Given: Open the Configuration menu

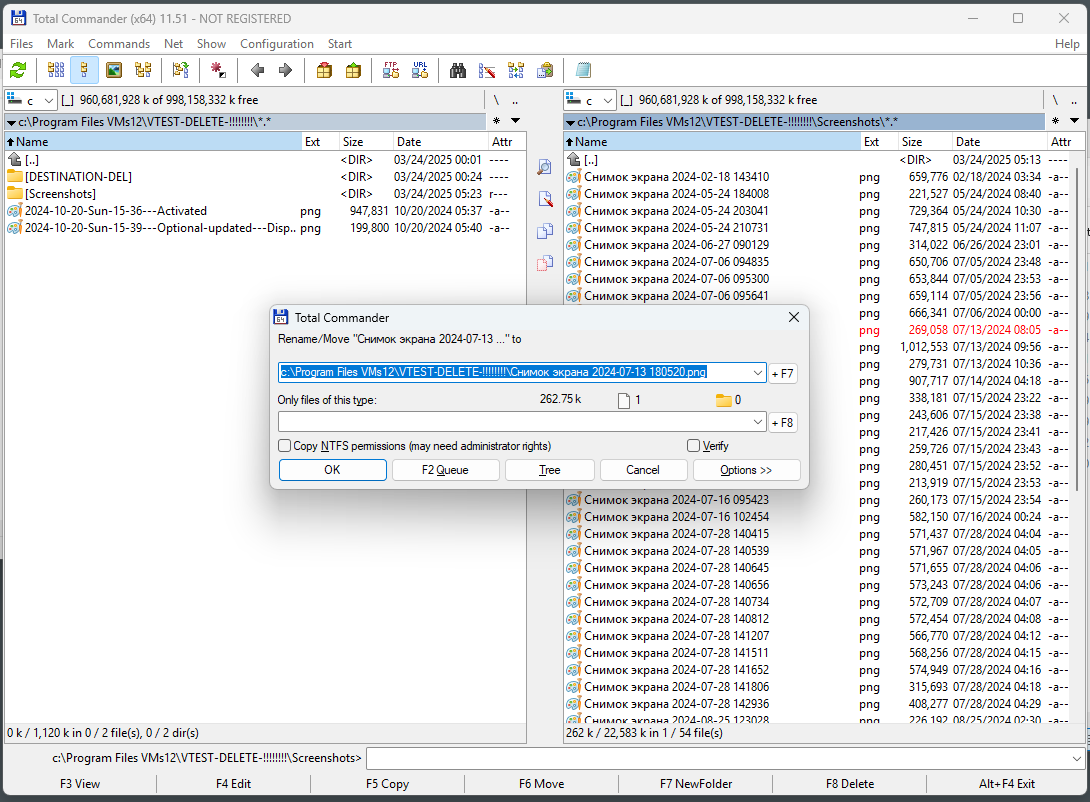Looking at the screenshot, I should click(x=277, y=44).
